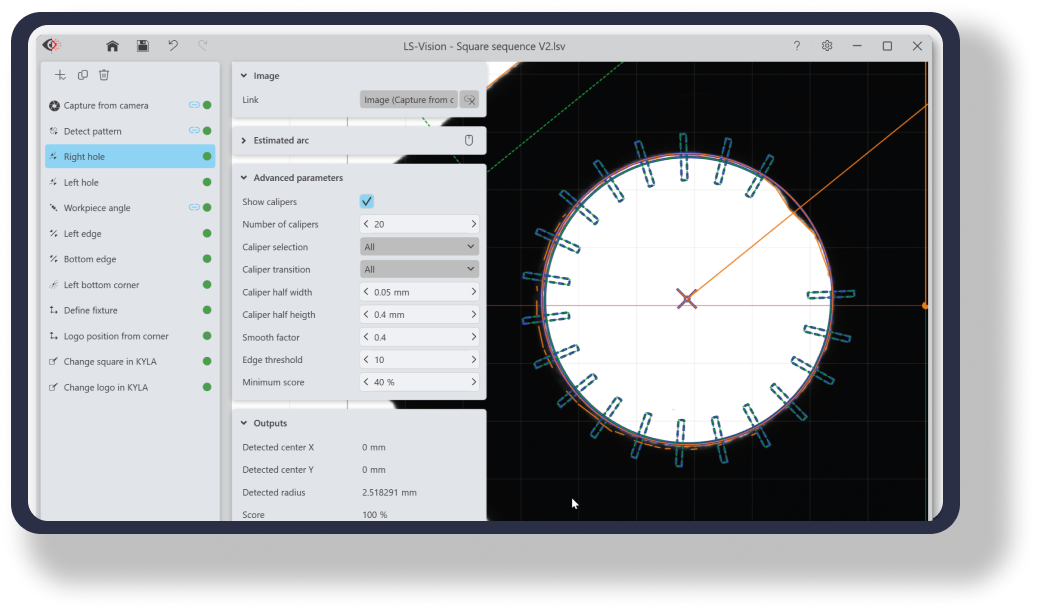1037x610 pixels.
Task: Open the Caliper selection dropdown
Action: (419, 247)
